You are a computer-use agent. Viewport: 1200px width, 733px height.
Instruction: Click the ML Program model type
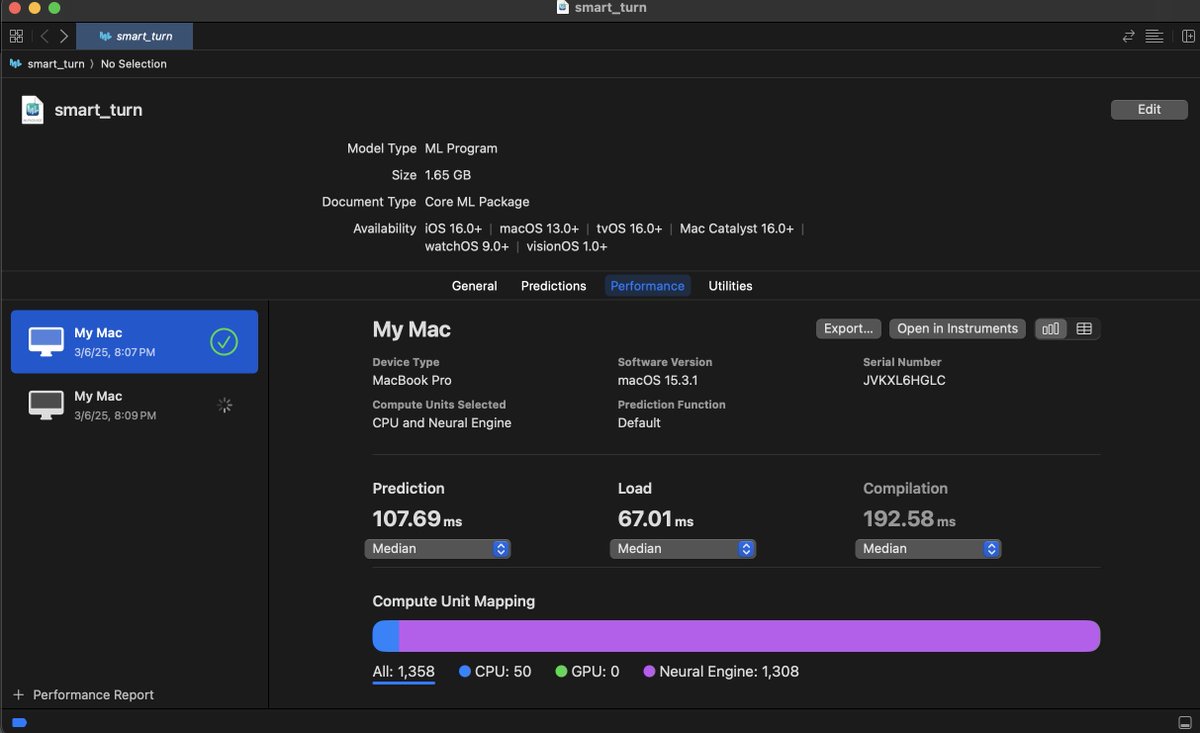coord(461,148)
